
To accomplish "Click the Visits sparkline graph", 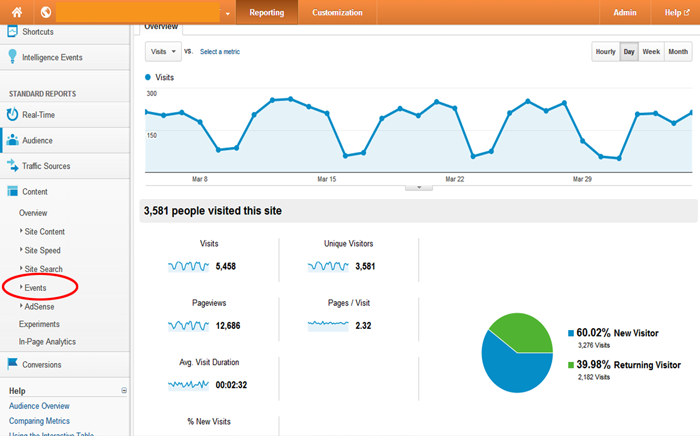I will (x=188, y=266).
